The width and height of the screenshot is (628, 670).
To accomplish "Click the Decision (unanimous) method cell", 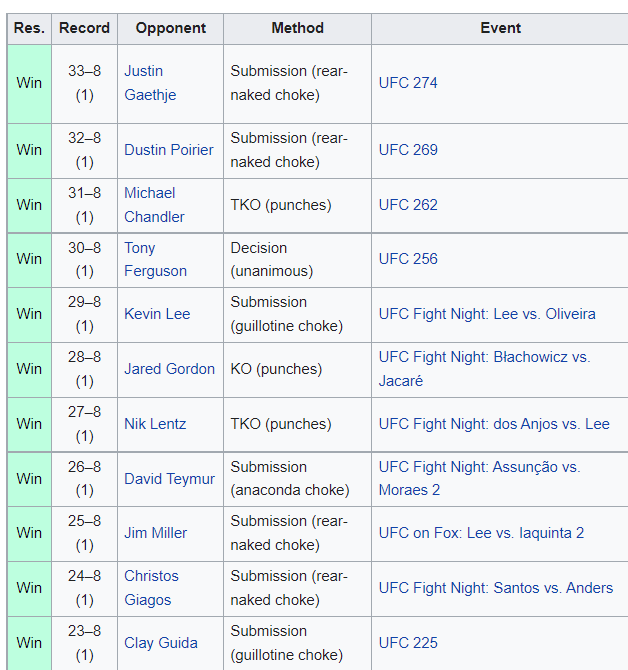I will tap(297, 260).
